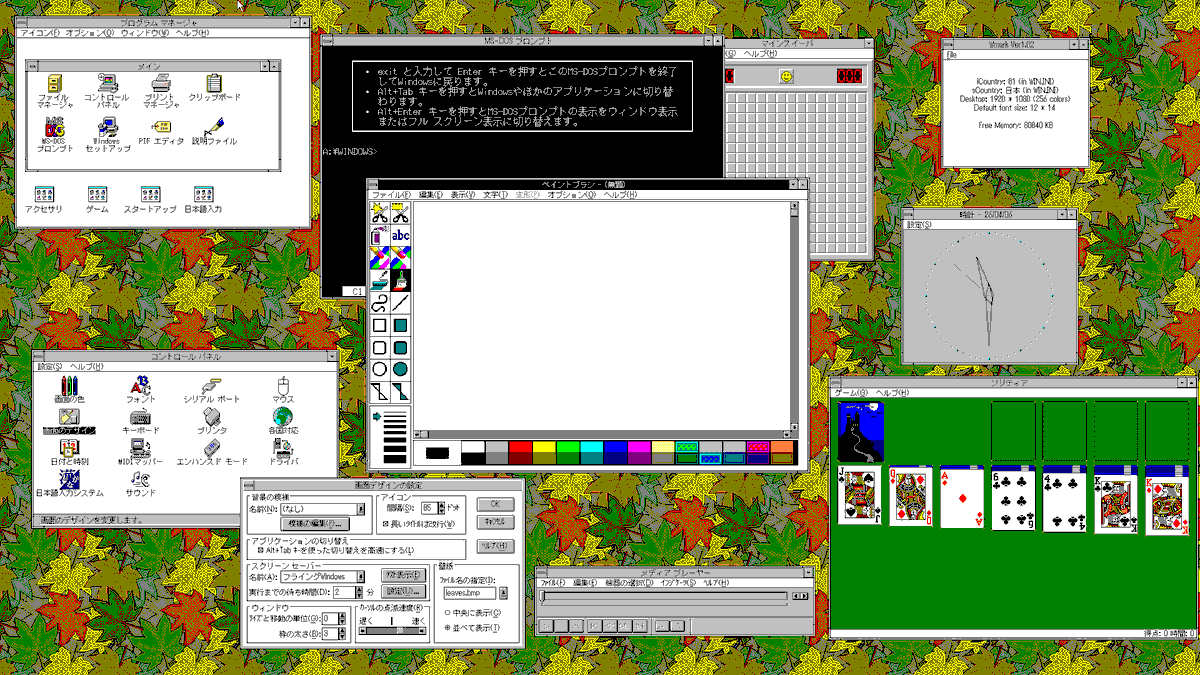This screenshot has width=1200, height=675.
Task: Select the hollow Rounded Box tool
Action: (x=380, y=348)
